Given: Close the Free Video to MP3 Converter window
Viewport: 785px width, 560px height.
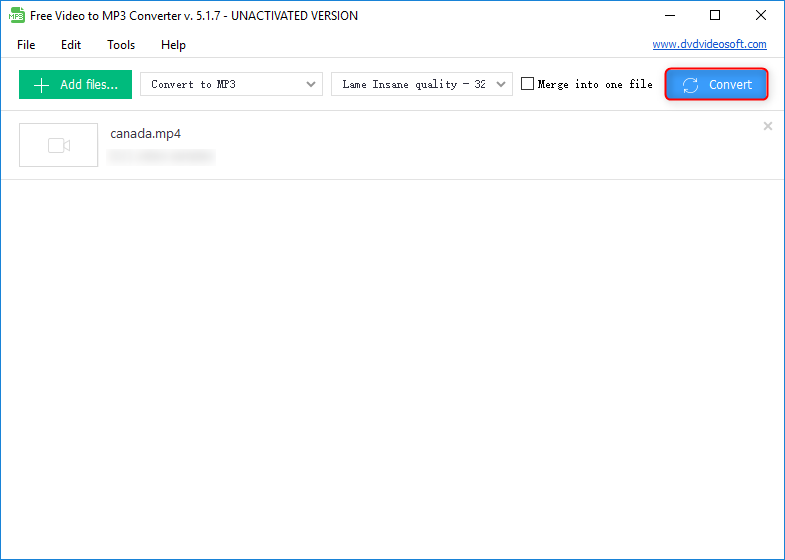Looking at the screenshot, I should (x=761, y=15).
